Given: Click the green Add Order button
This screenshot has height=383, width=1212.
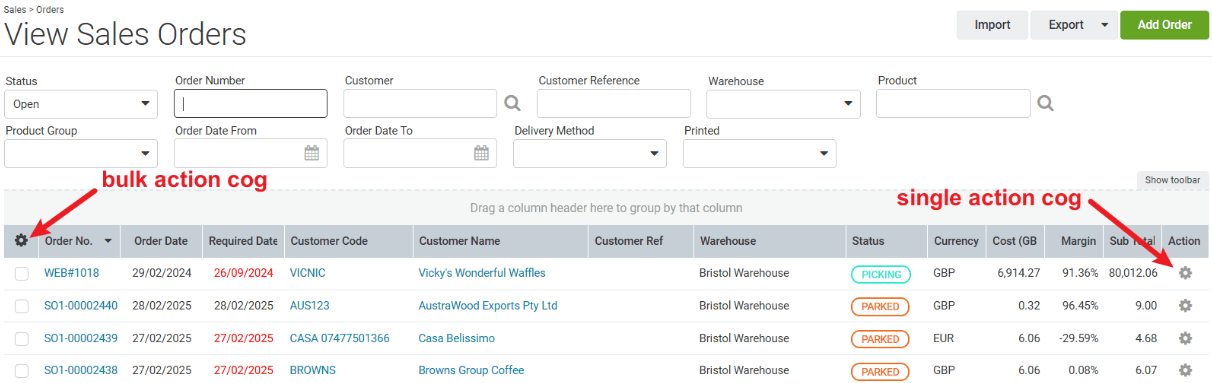Looking at the screenshot, I should coord(1165,25).
